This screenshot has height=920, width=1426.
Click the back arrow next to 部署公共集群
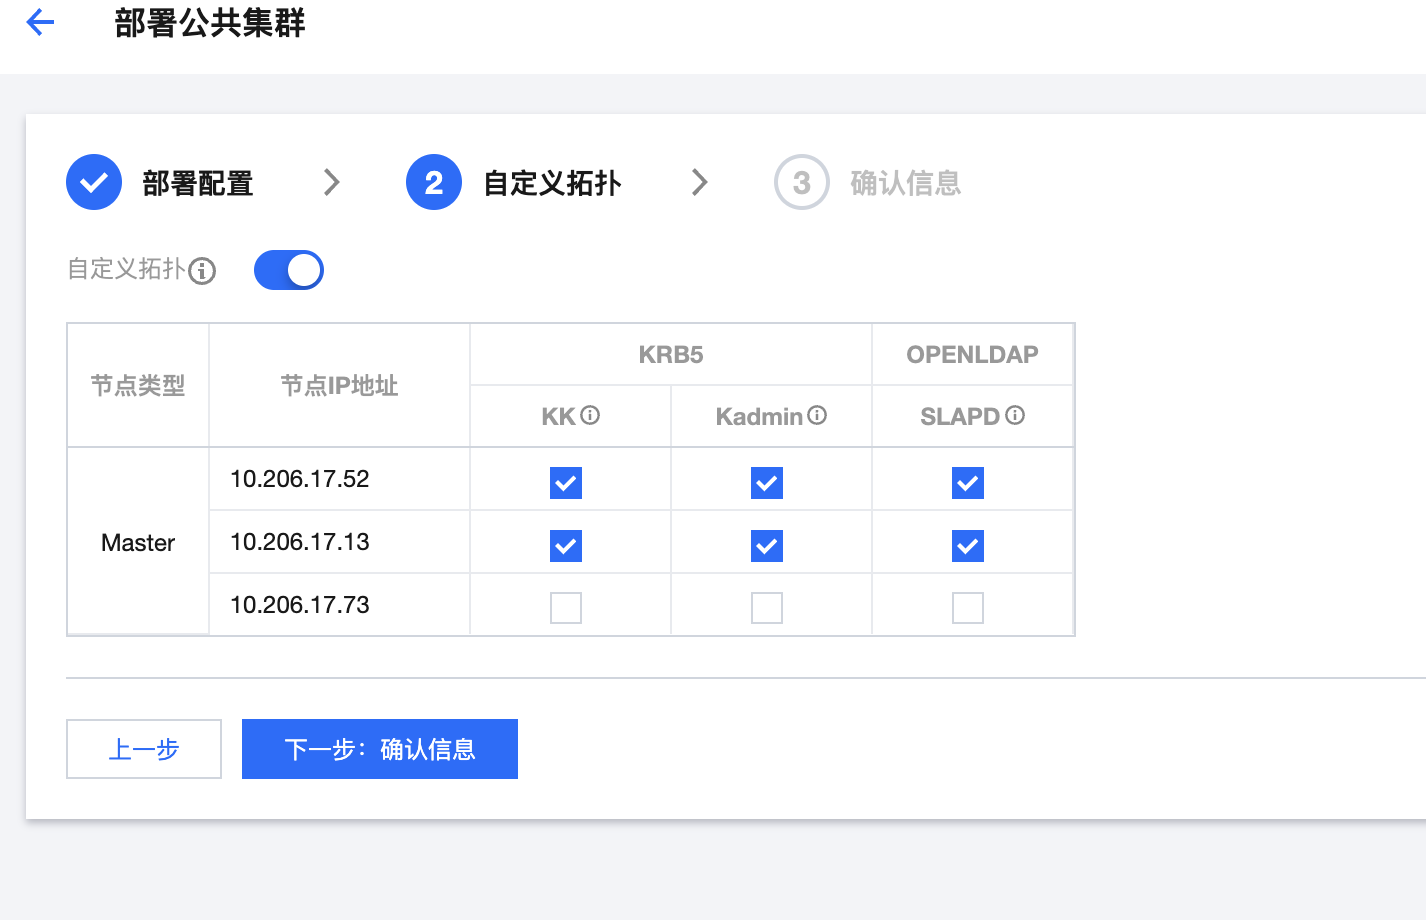click(x=40, y=22)
